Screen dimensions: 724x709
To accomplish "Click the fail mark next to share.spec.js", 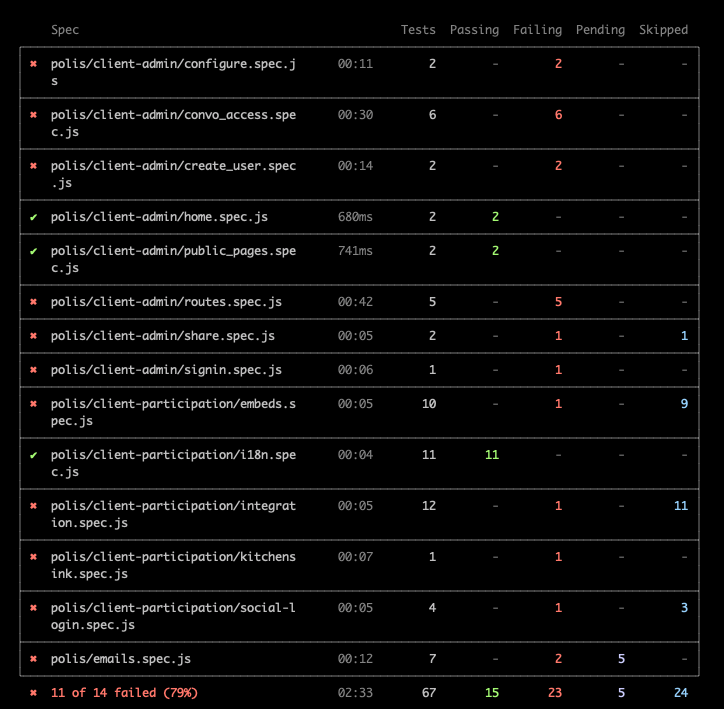I will click(33, 336).
